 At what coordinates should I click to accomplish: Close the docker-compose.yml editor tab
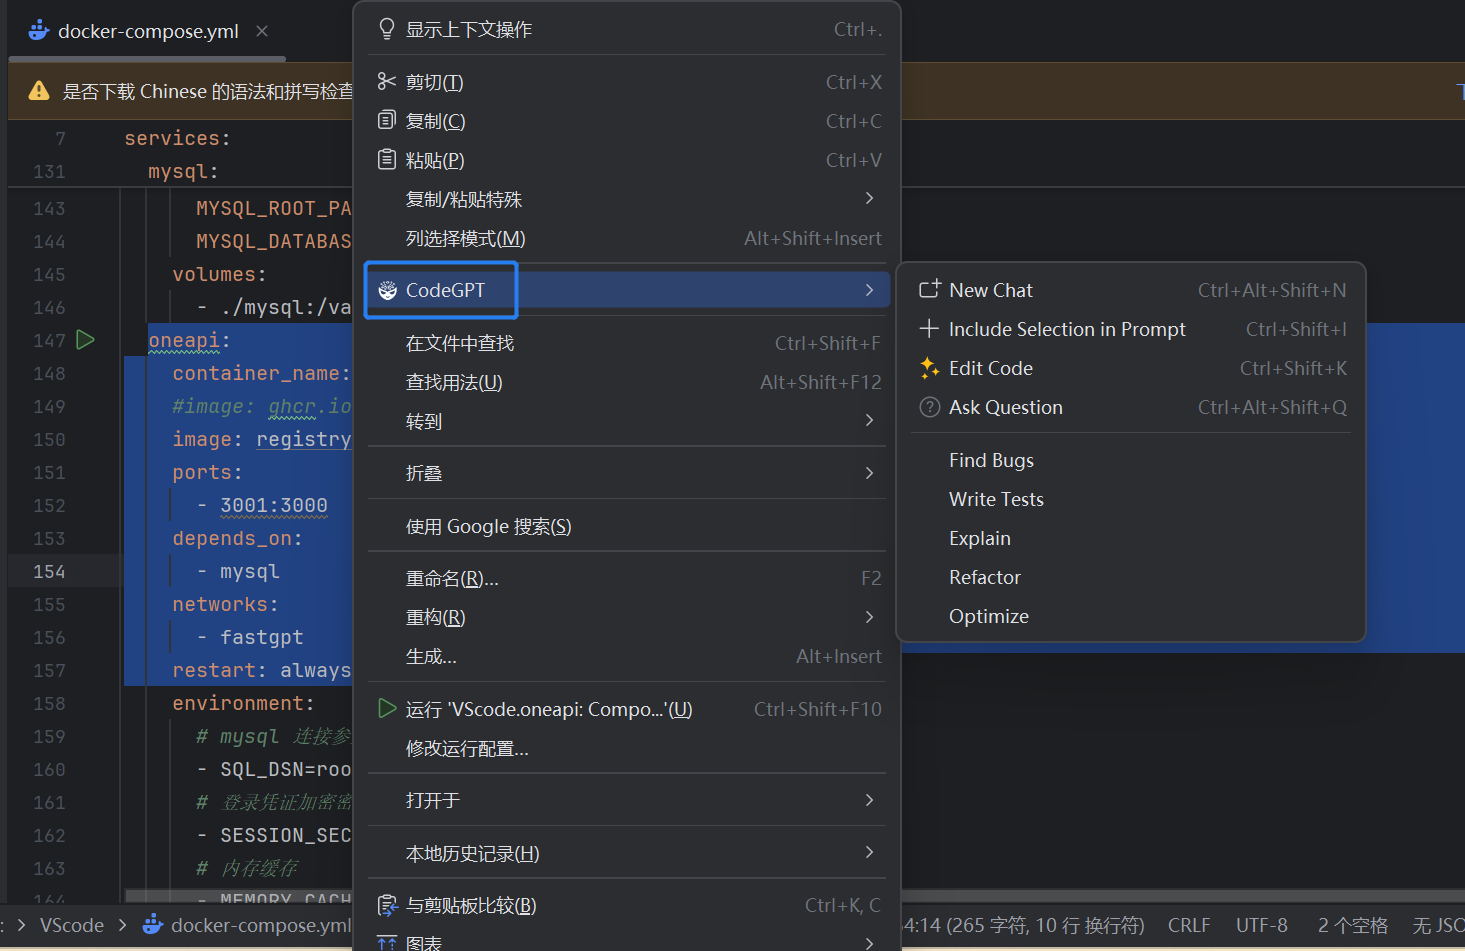coord(262,31)
